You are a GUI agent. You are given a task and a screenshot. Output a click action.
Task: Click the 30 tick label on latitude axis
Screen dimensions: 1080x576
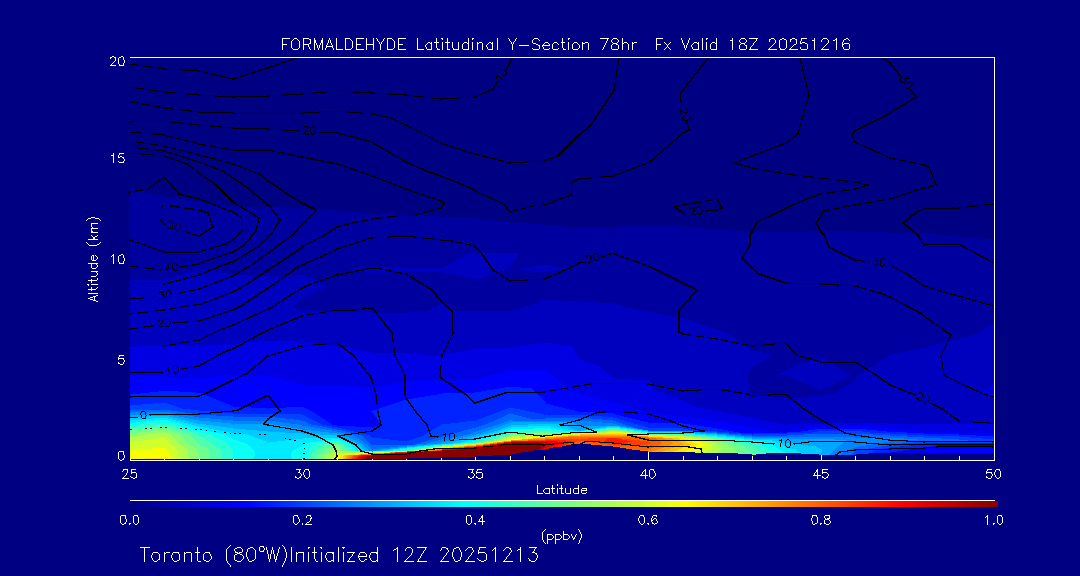302,473
